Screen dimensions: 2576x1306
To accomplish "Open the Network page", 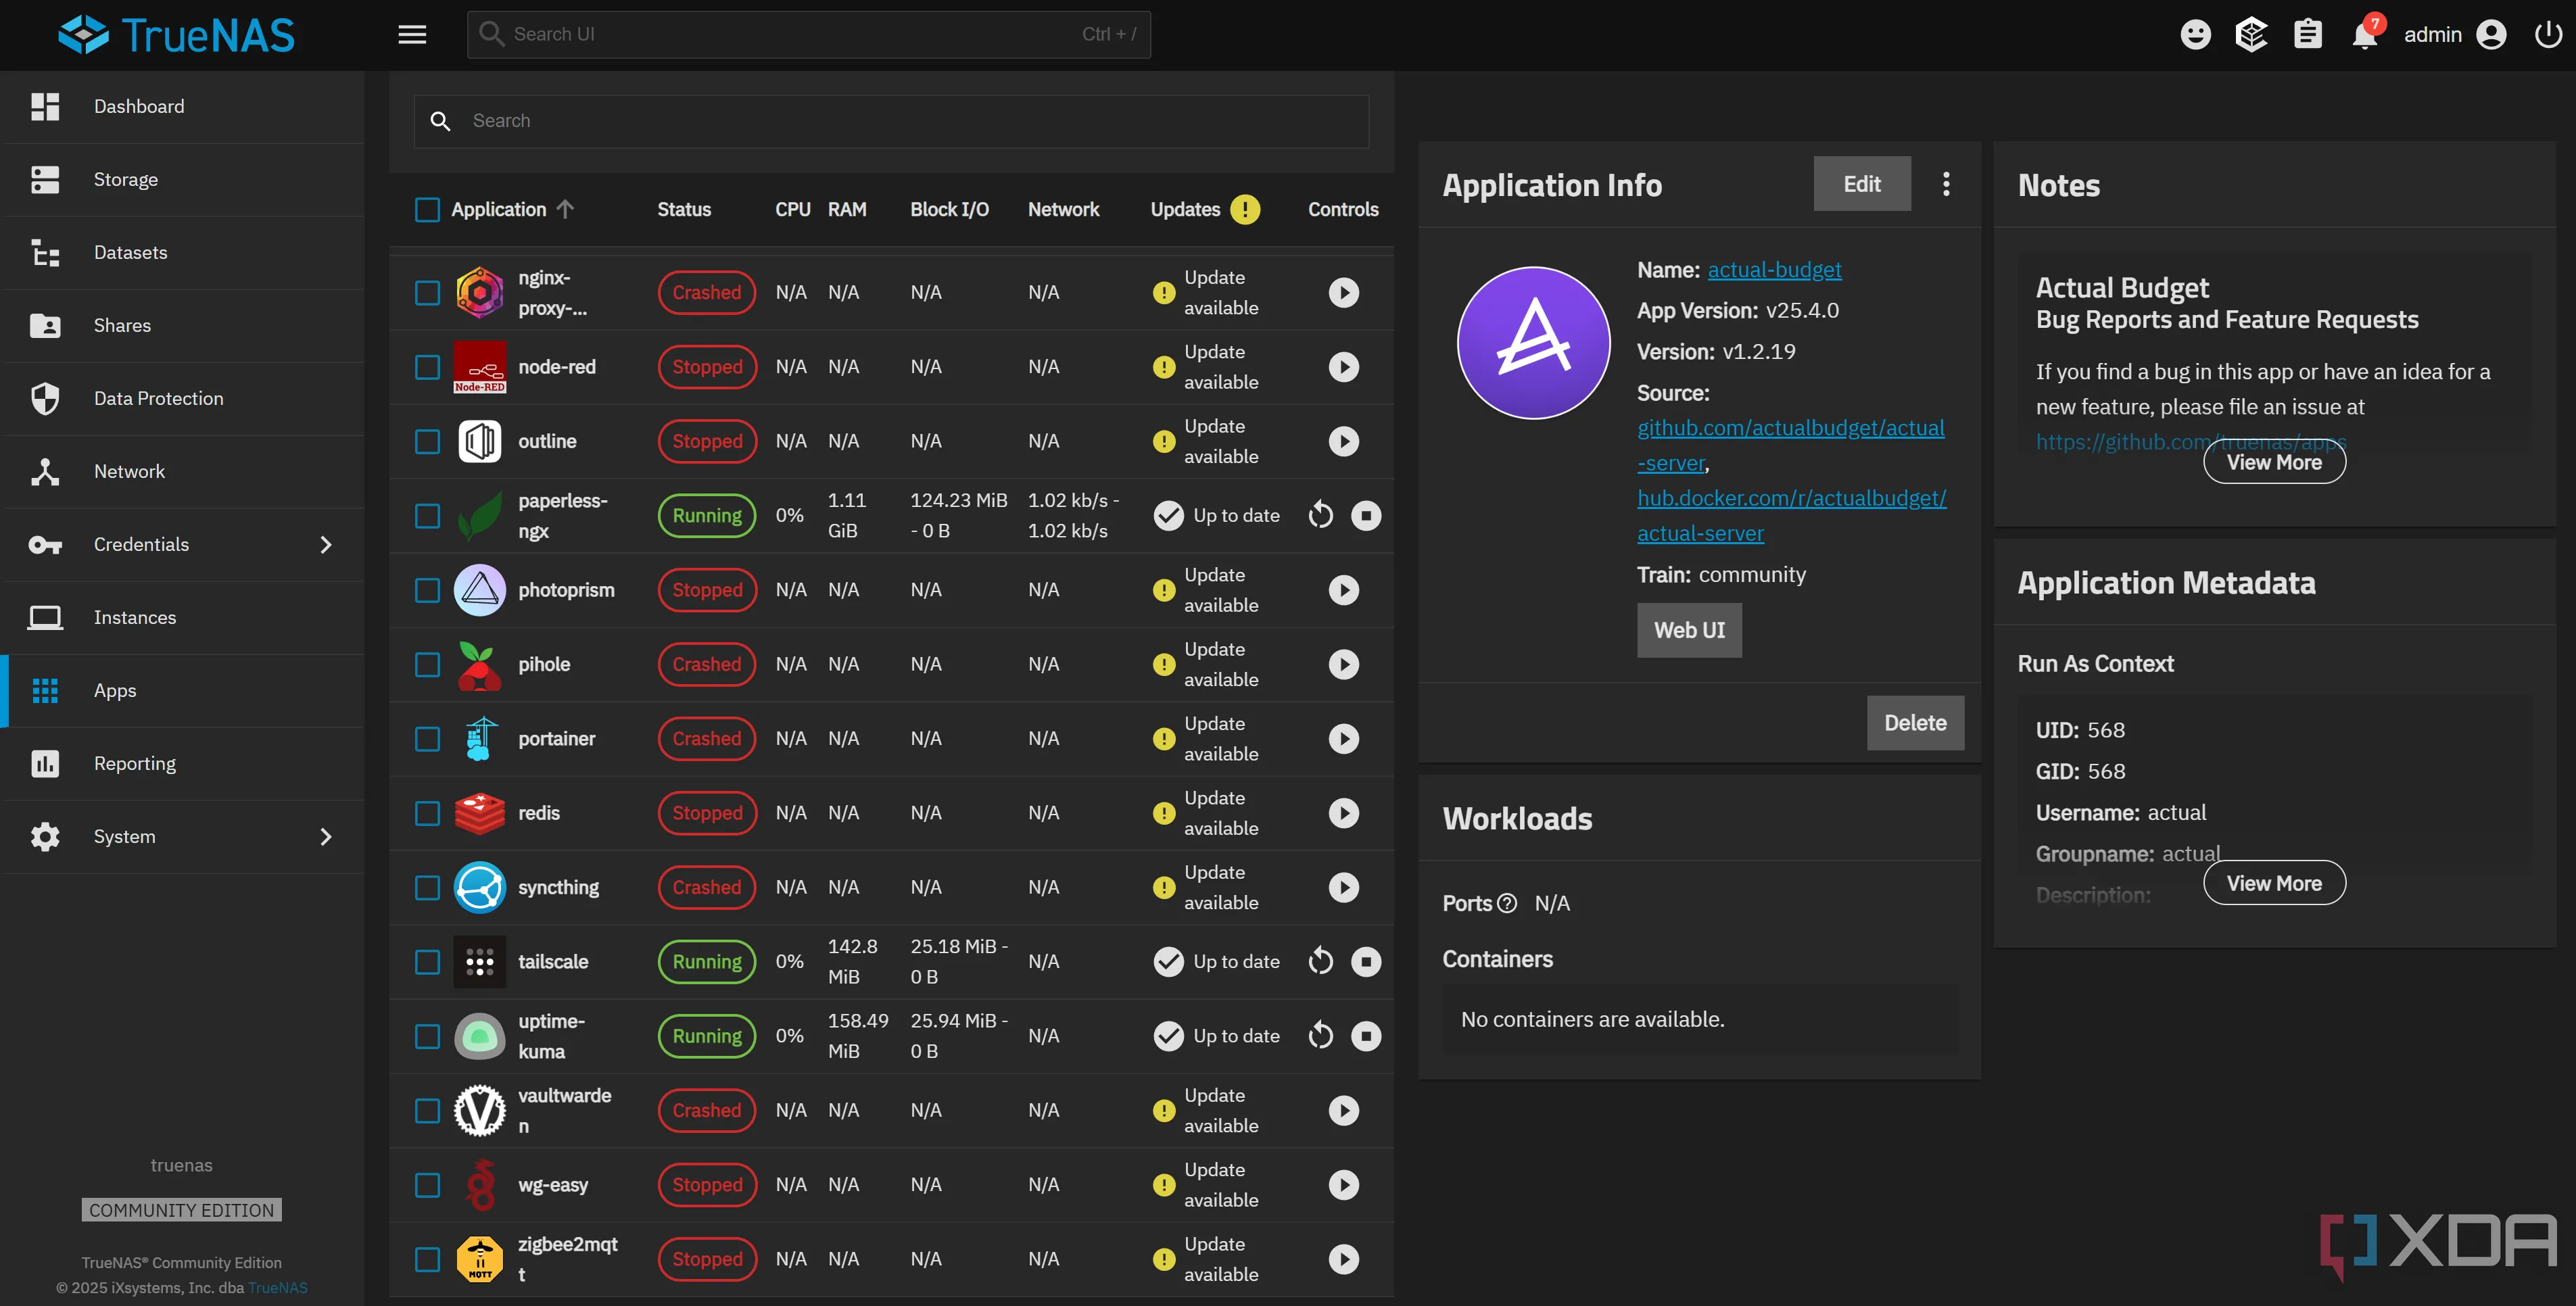I will coord(182,472).
